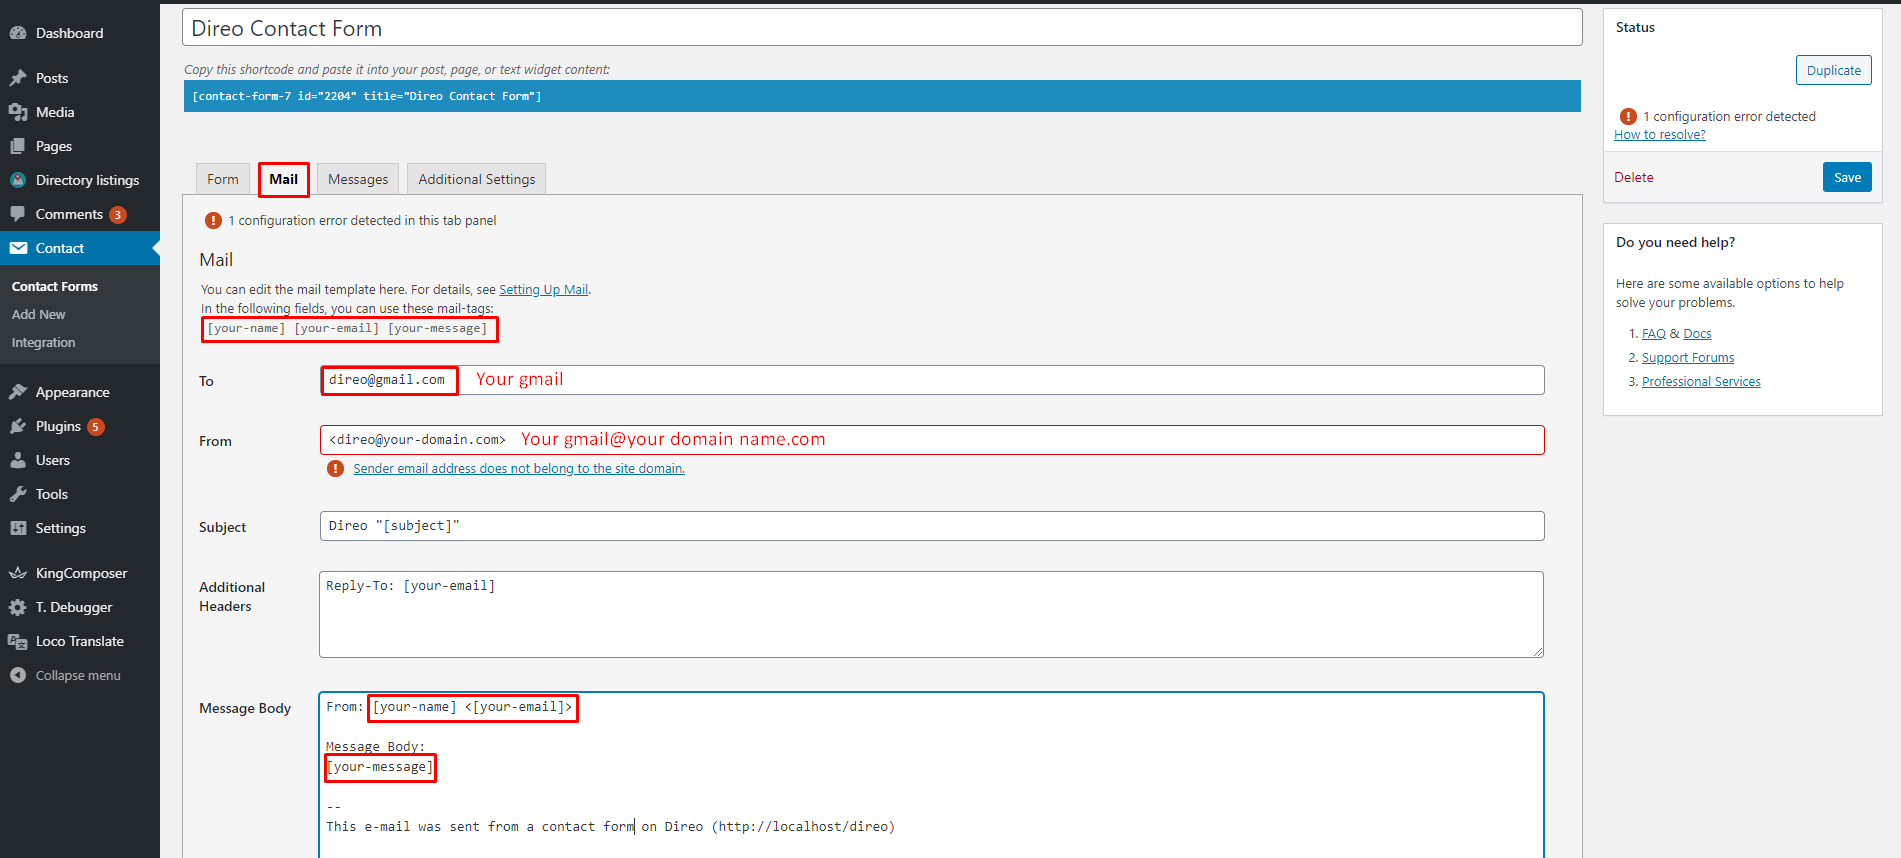The image size is (1901, 858).
Task: Click the Comments speech bubble icon
Action: pyautogui.click(x=18, y=214)
